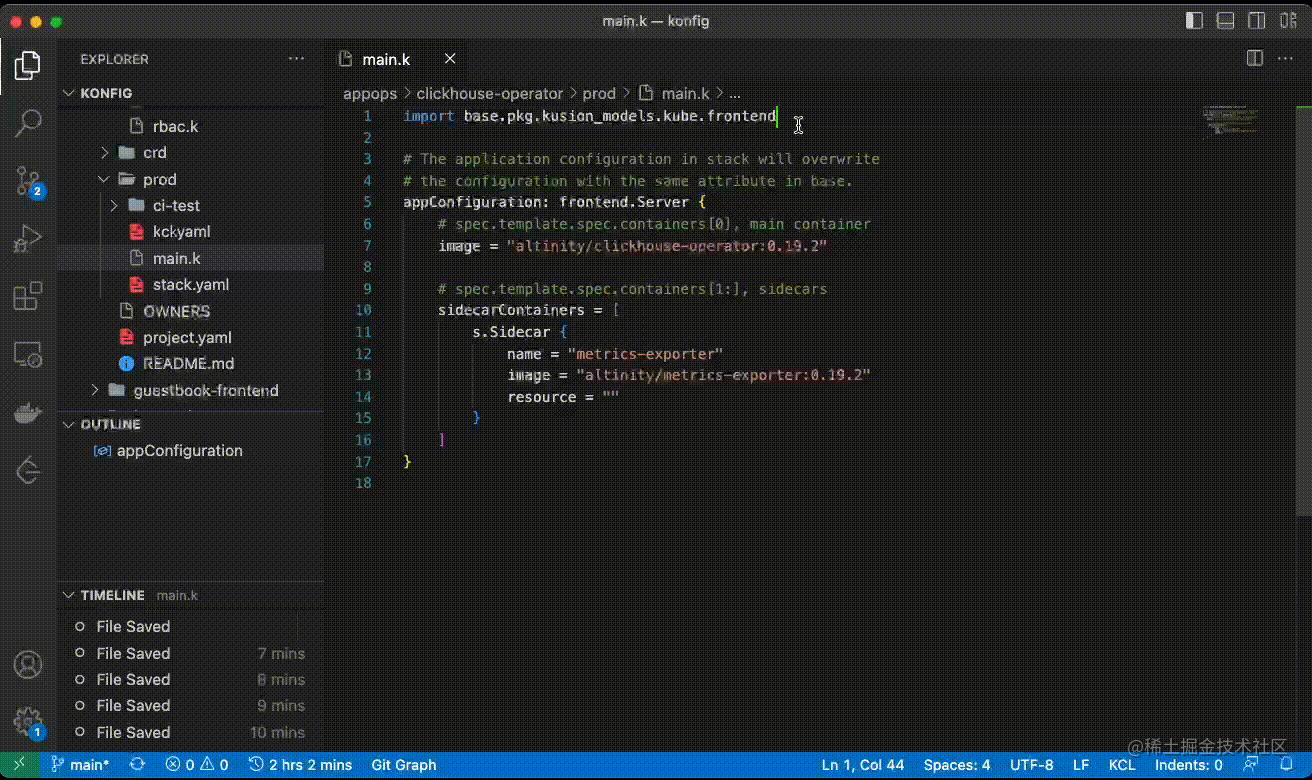Open Explorer Views and More Actions ellipsis

pyautogui.click(x=296, y=59)
